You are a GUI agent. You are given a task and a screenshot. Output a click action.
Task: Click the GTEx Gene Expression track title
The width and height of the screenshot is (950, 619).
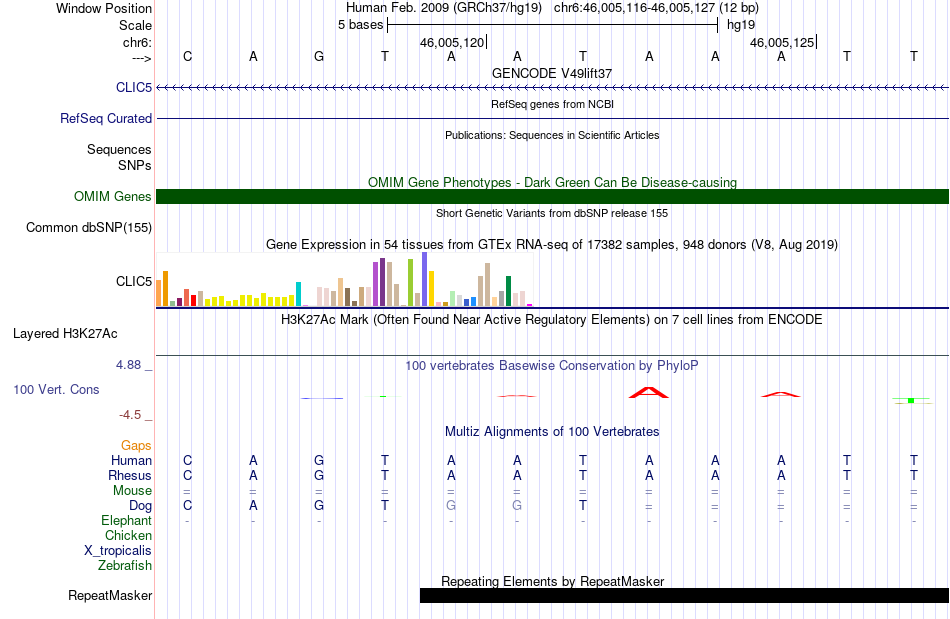click(x=552, y=245)
